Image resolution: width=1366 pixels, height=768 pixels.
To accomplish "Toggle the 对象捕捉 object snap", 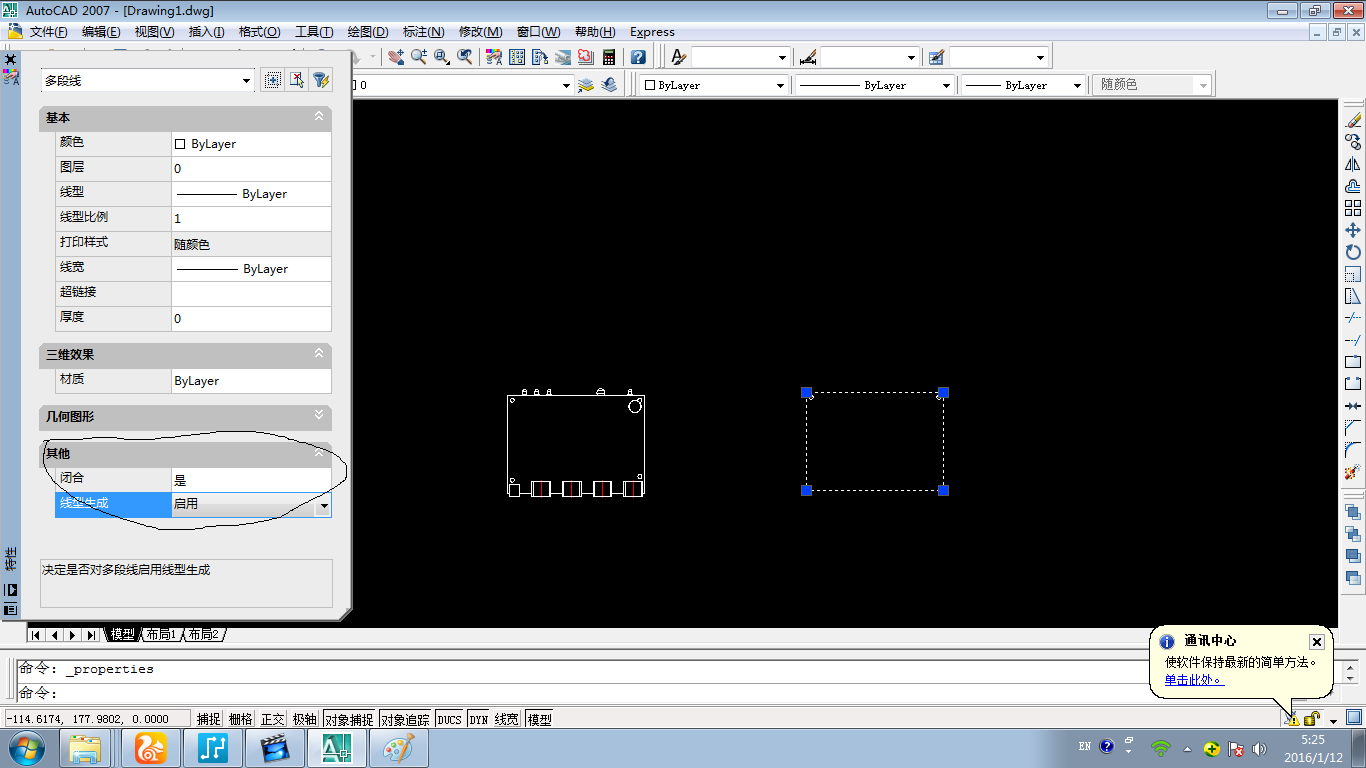I will click(349, 719).
